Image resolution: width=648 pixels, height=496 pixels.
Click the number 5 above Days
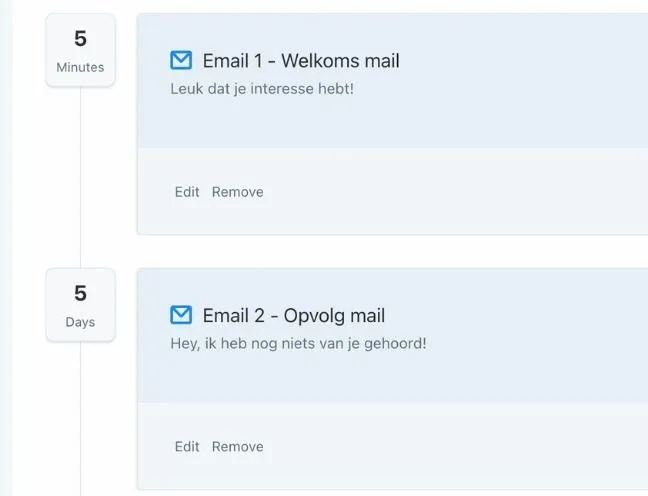(x=80, y=293)
